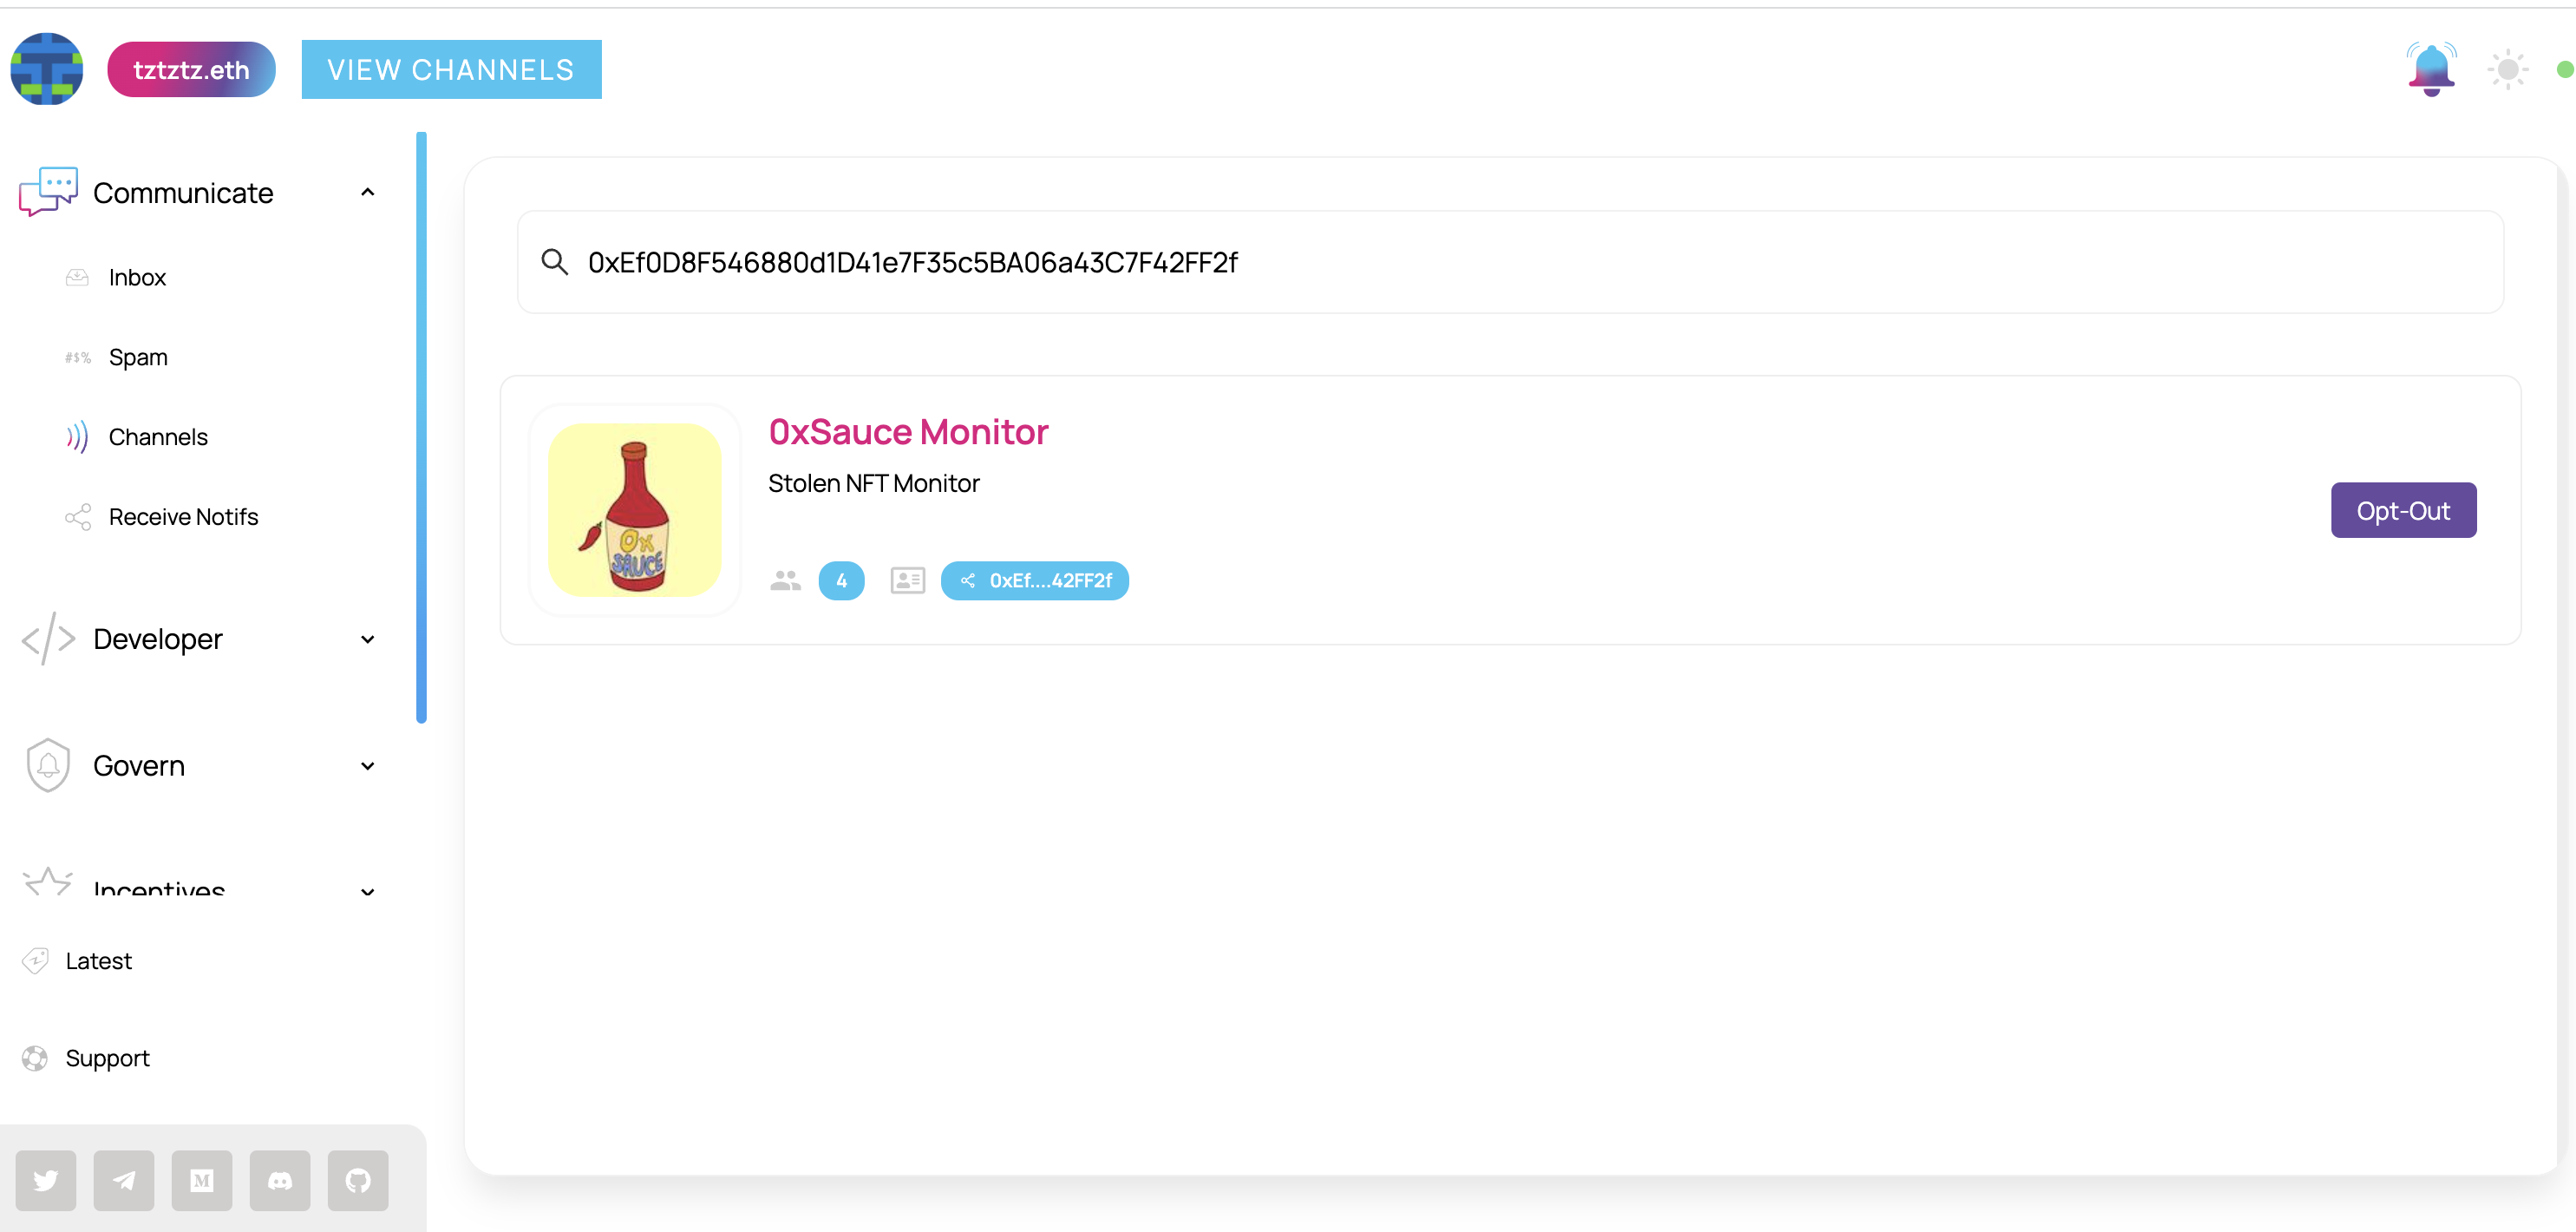Click the sidebar blue scrollbar
Image resolution: width=2576 pixels, height=1232 pixels.
pyautogui.click(x=421, y=427)
